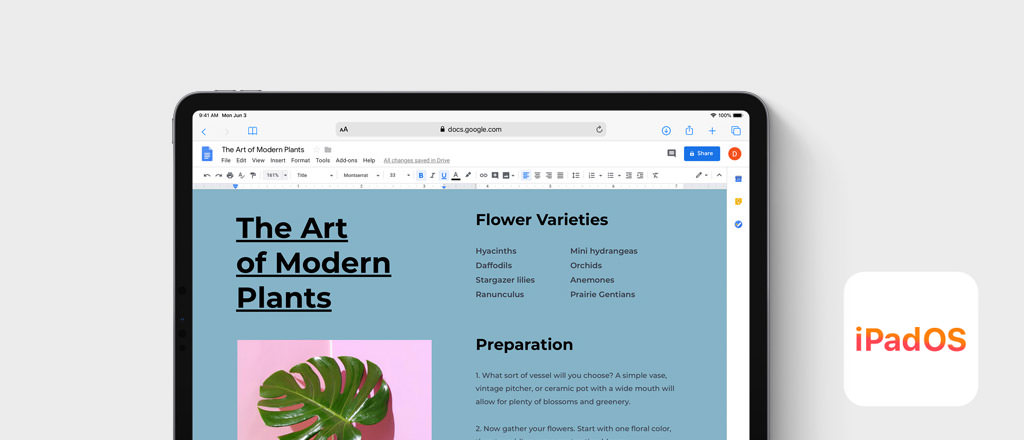Open the Insert menu
The image size is (1024, 440).
pyautogui.click(x=278, y=160)
